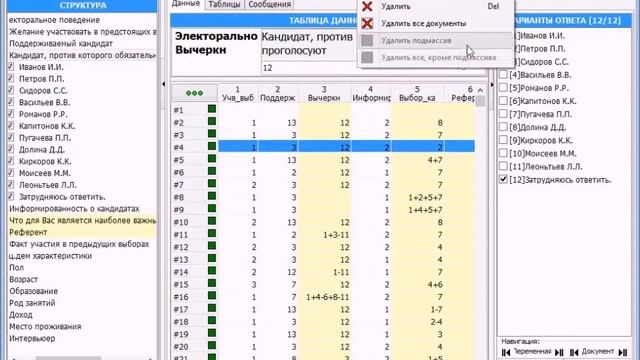Switch to the Сообщения tab
Screen dimensions: 640x360
point(269,4)
